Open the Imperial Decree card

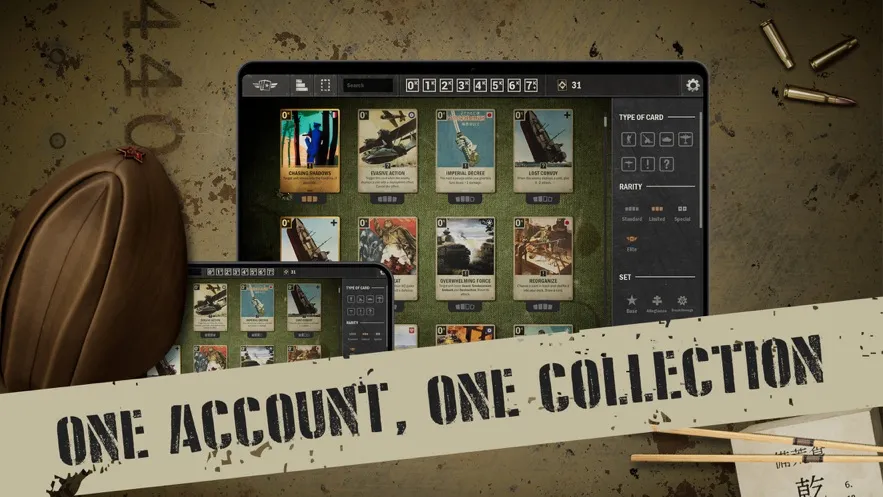point(465,151)
